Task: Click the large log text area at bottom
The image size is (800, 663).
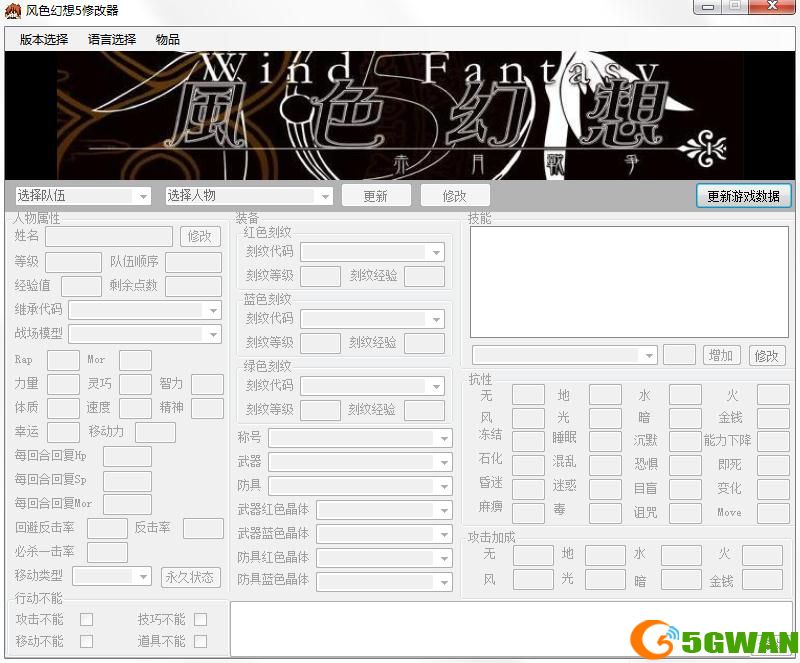Action: (512, 629)
